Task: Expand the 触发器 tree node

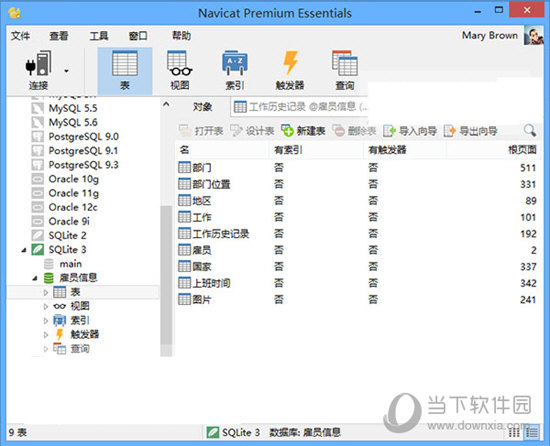Action: click(46, 335)
